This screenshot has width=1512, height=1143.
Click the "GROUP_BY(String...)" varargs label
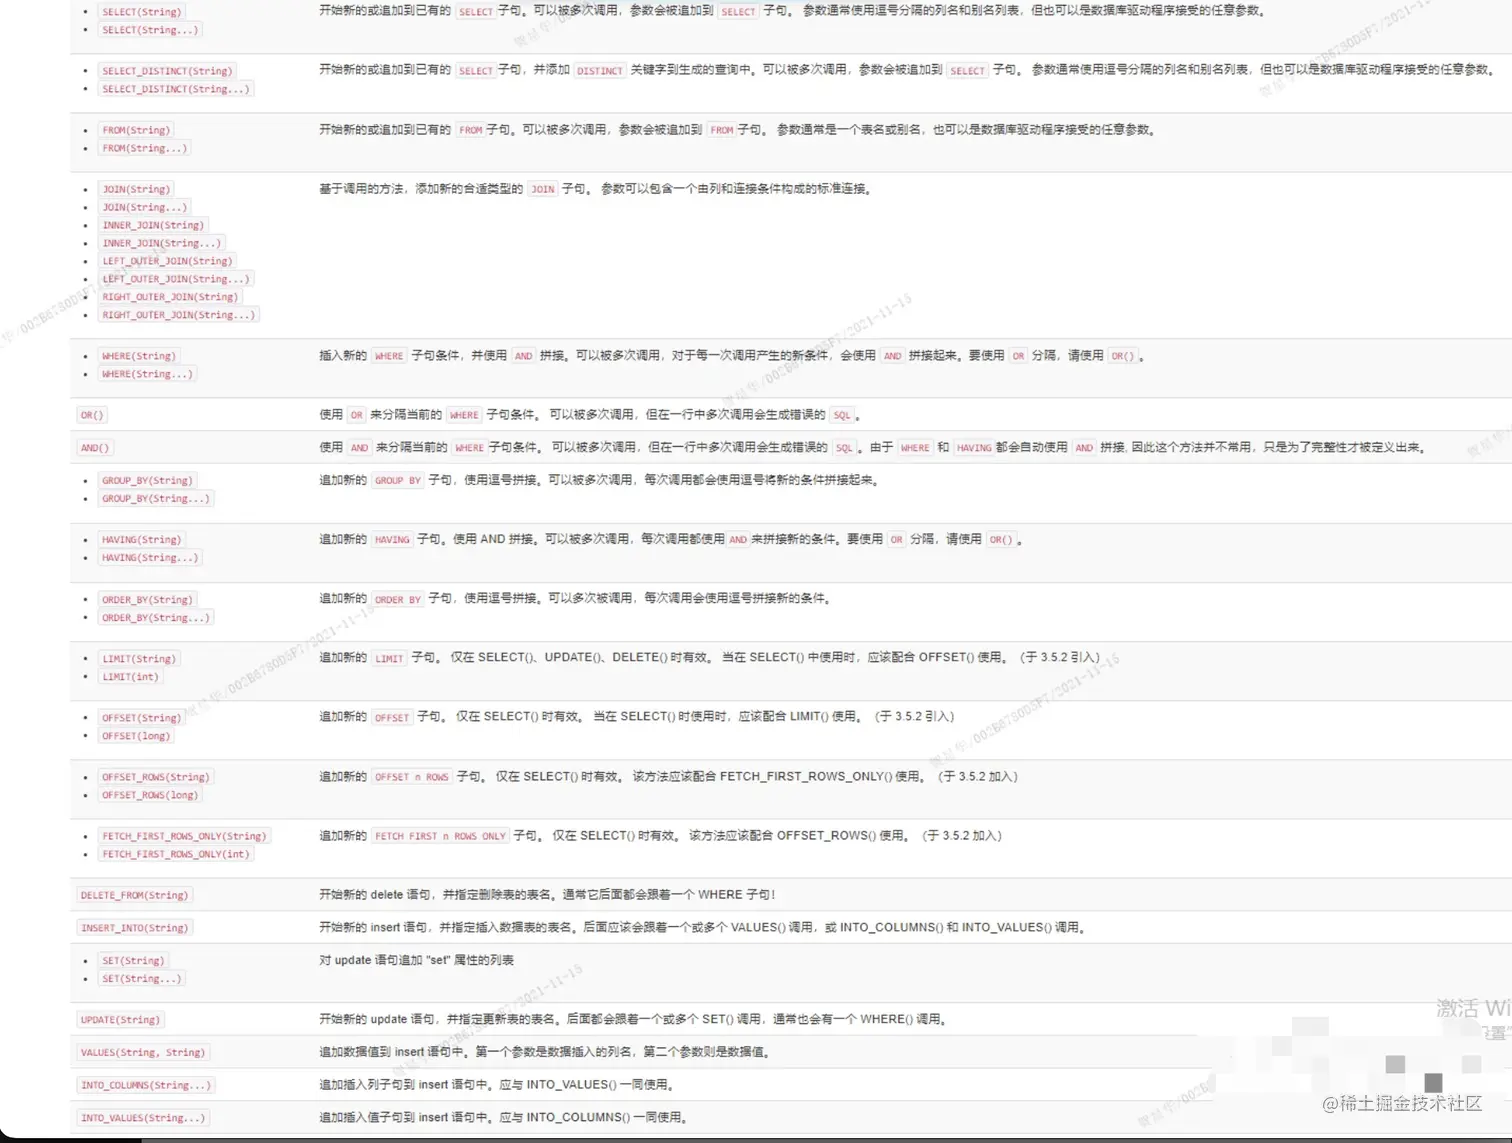click(x=155, y=498)
